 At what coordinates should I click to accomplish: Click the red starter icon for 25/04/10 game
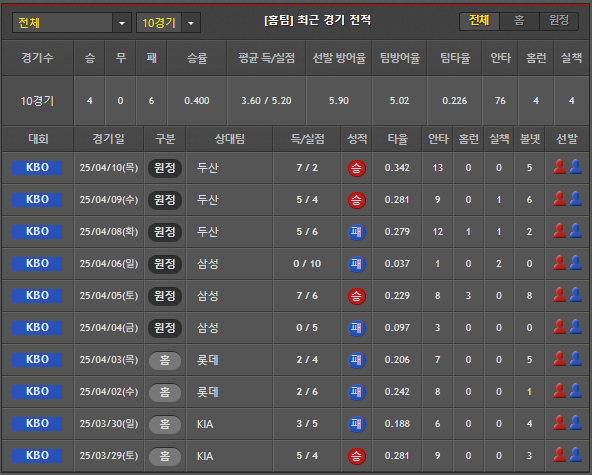559,167
